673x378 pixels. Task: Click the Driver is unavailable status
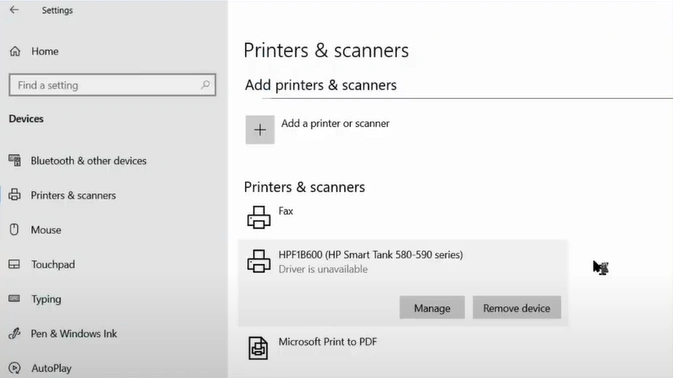click(x=323, y=269)
